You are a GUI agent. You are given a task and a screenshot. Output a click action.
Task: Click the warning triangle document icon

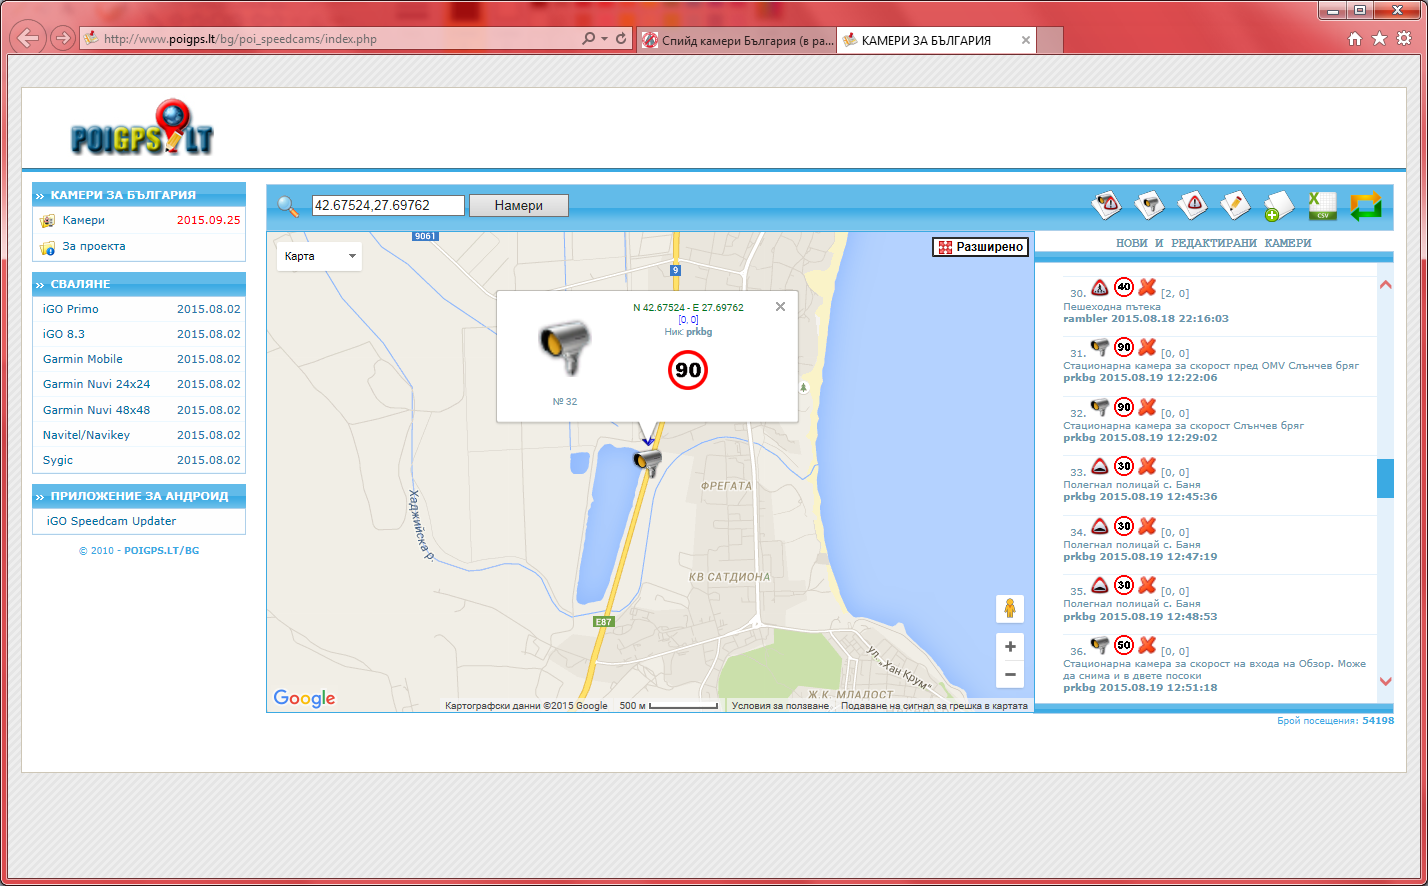click(x=1192, y=206)
